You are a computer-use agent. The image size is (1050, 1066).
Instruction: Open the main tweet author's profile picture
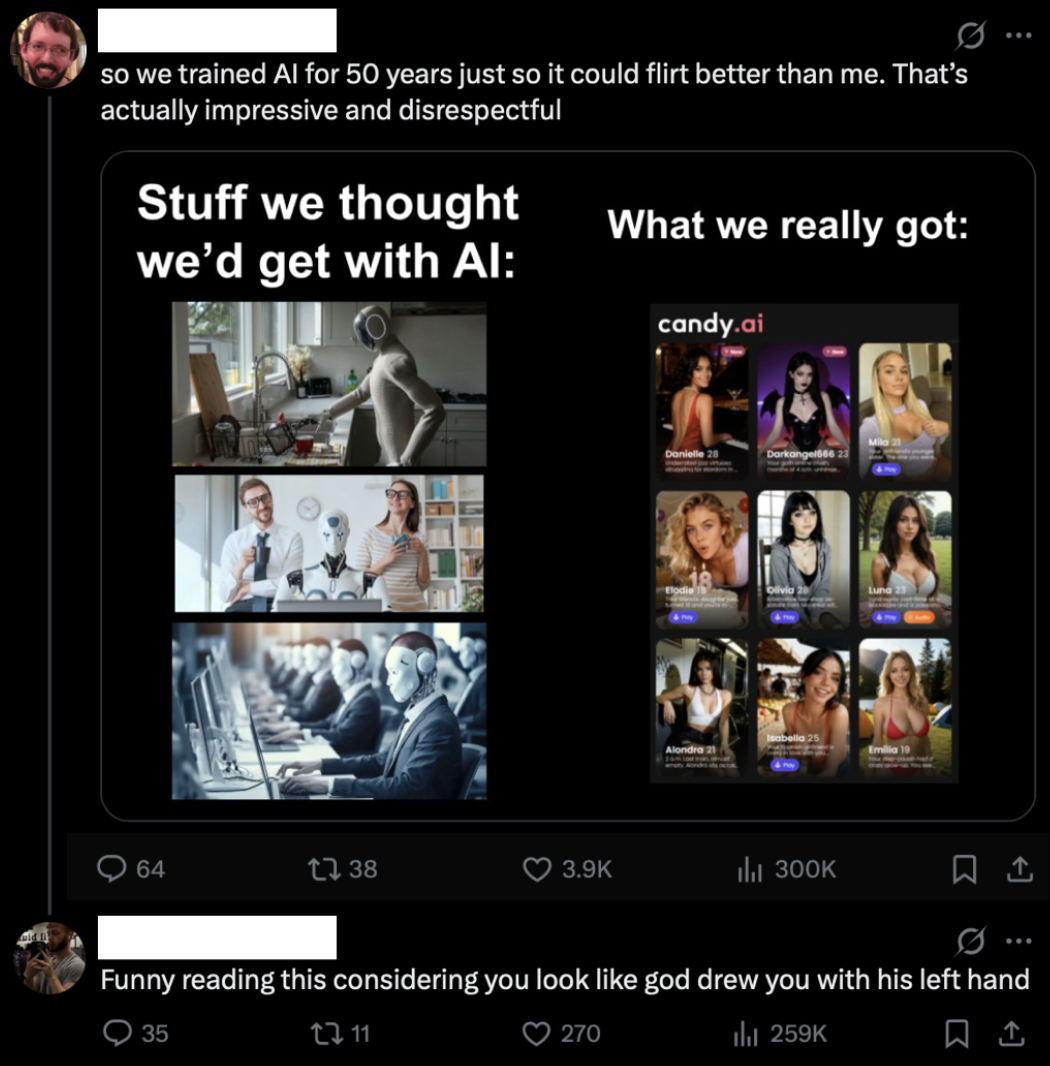(x=48, y=50)
